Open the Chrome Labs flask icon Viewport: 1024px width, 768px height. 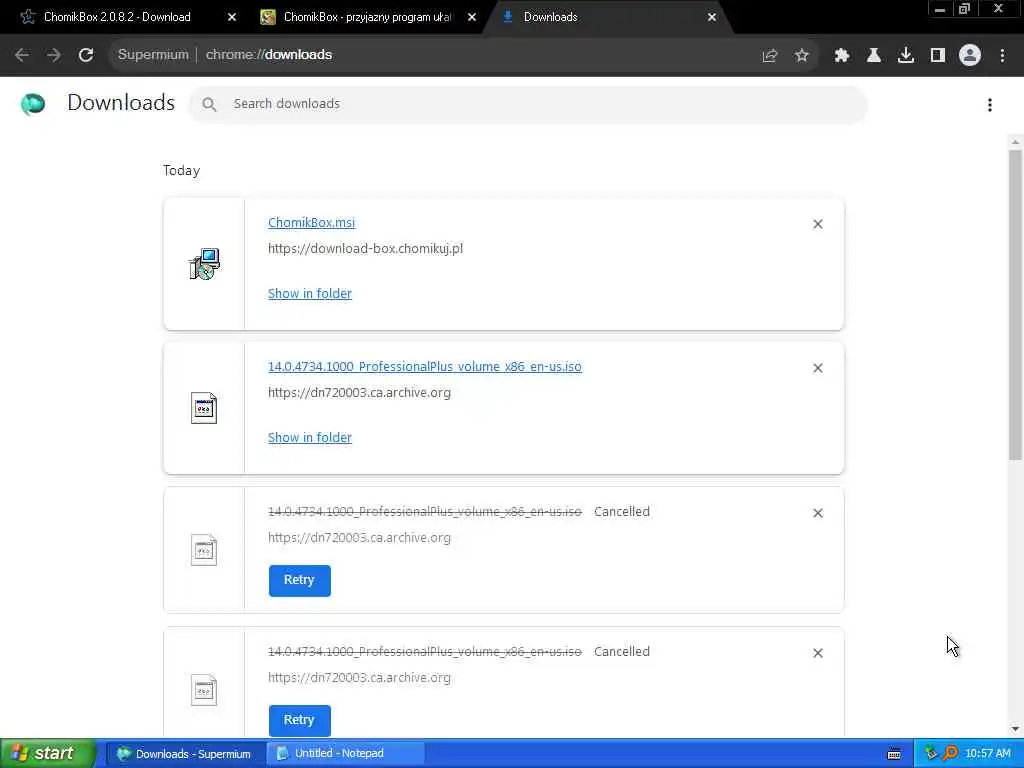click(x=874, y=56)
